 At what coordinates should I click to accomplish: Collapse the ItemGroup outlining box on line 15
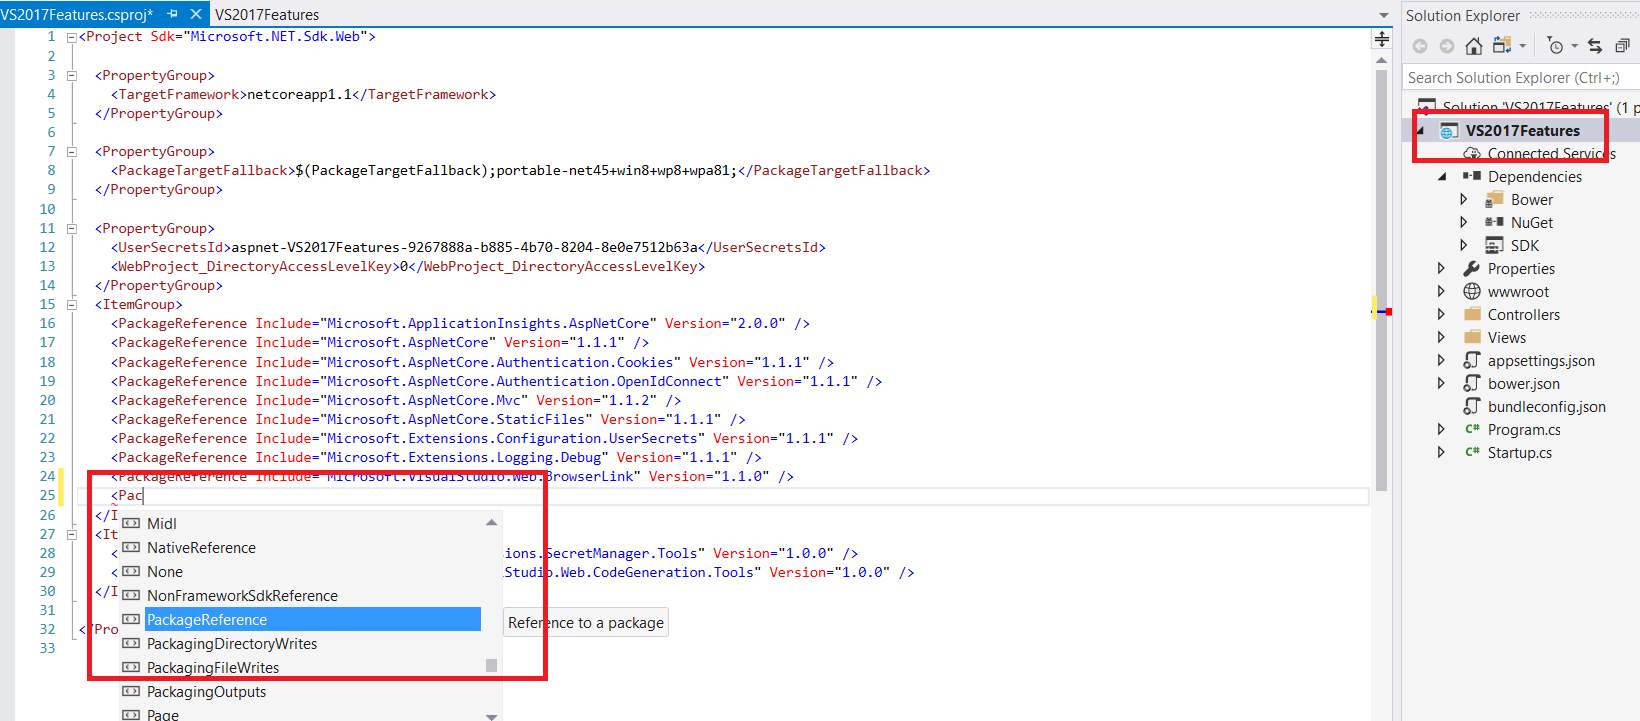(72, 304)
